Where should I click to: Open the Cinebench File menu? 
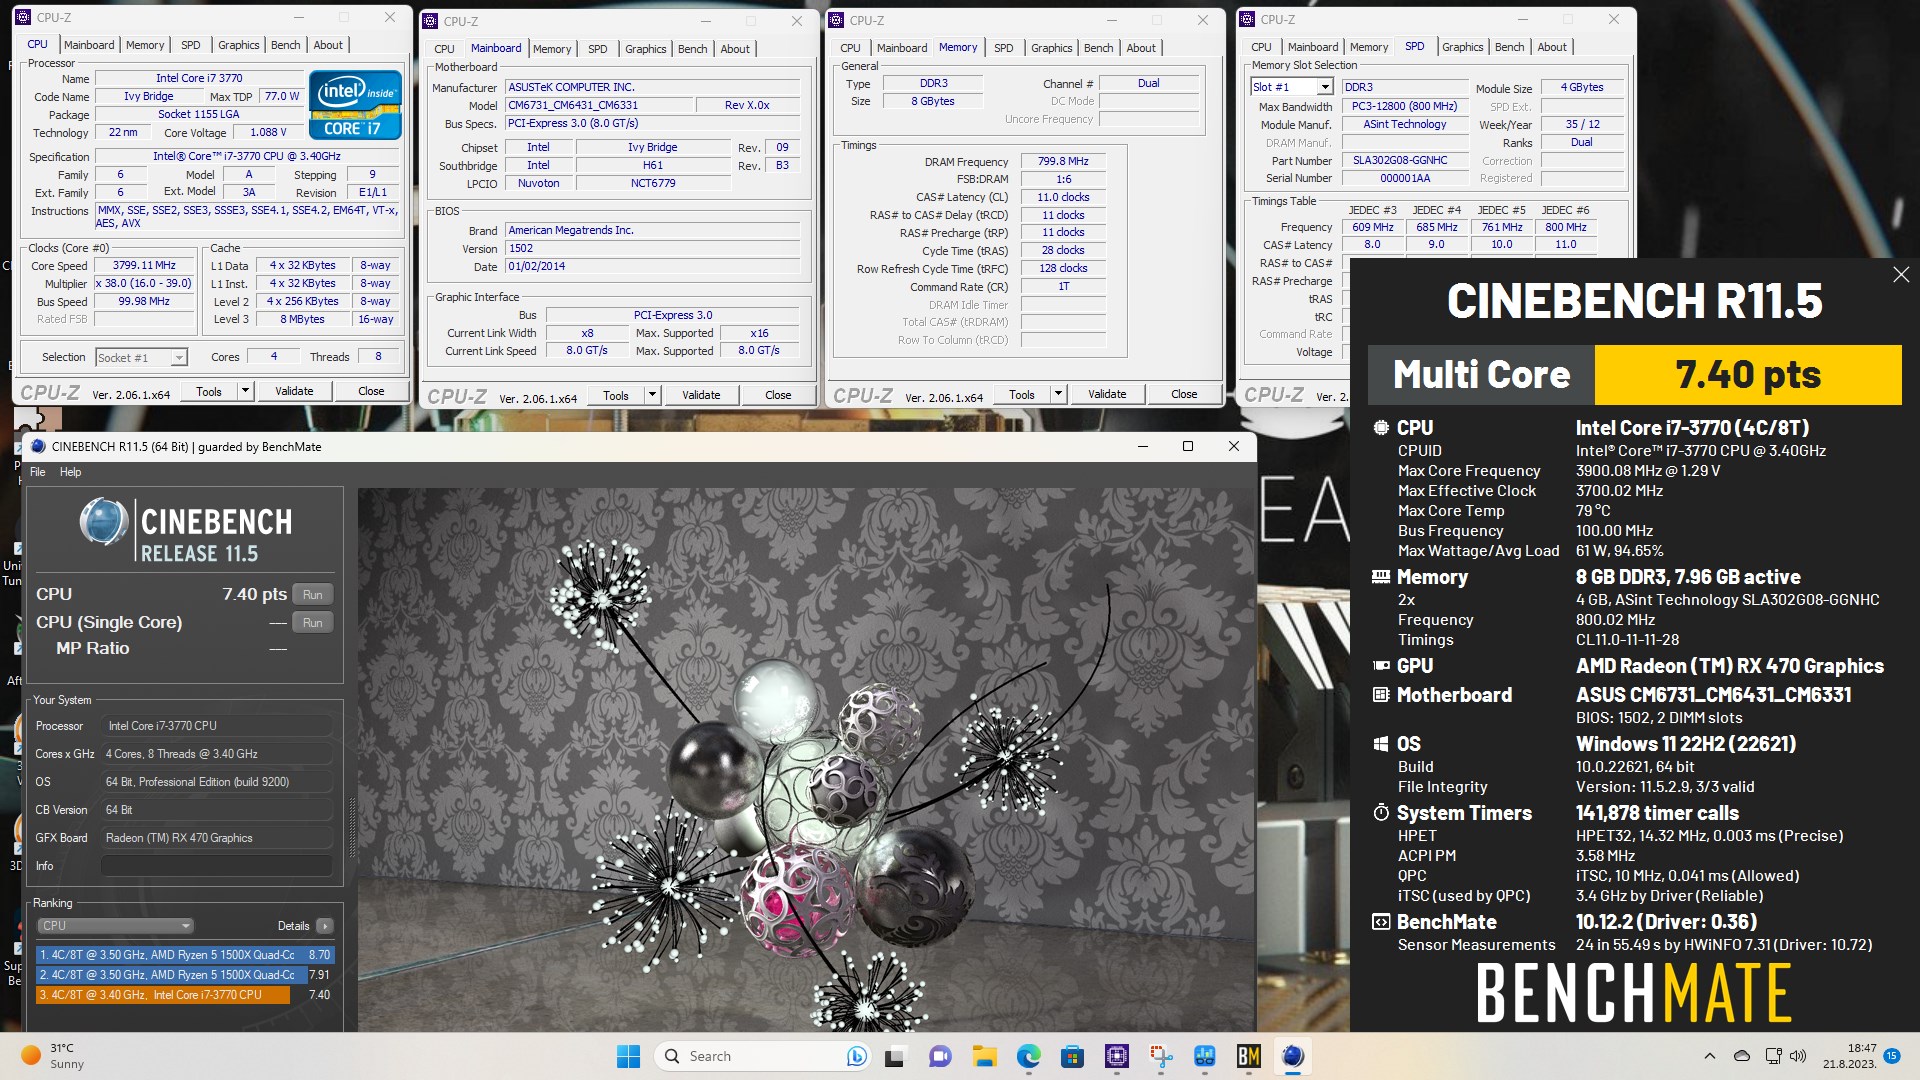pos(37,472)
